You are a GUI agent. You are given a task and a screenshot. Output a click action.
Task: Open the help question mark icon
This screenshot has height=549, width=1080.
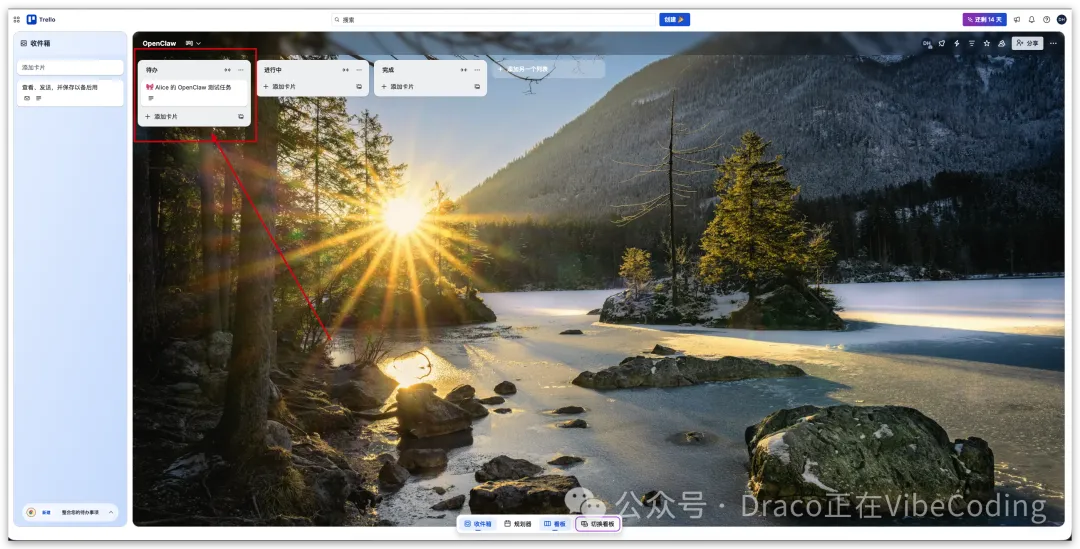pos(1046,19)
